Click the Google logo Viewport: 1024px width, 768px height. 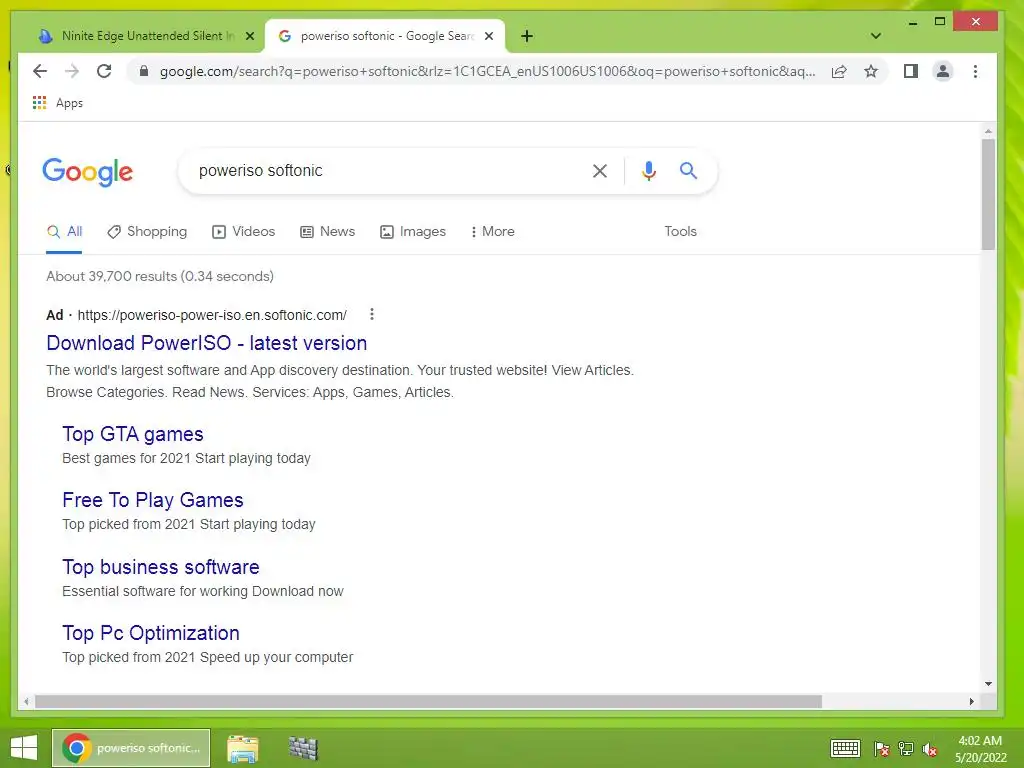pos(88,172)
